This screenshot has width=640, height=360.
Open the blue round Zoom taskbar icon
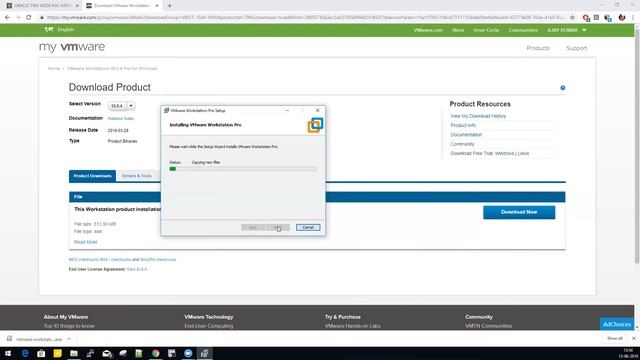click(x=188, y=353)
